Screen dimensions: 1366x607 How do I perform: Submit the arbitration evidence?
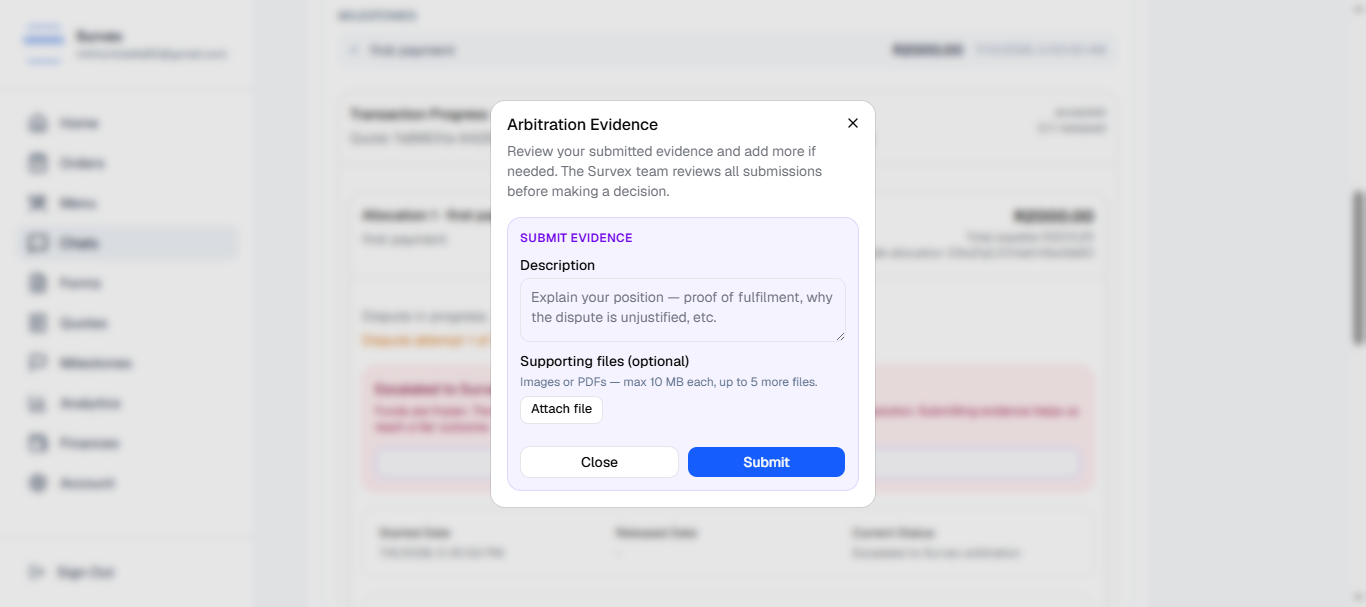click(x=766, y=462)
